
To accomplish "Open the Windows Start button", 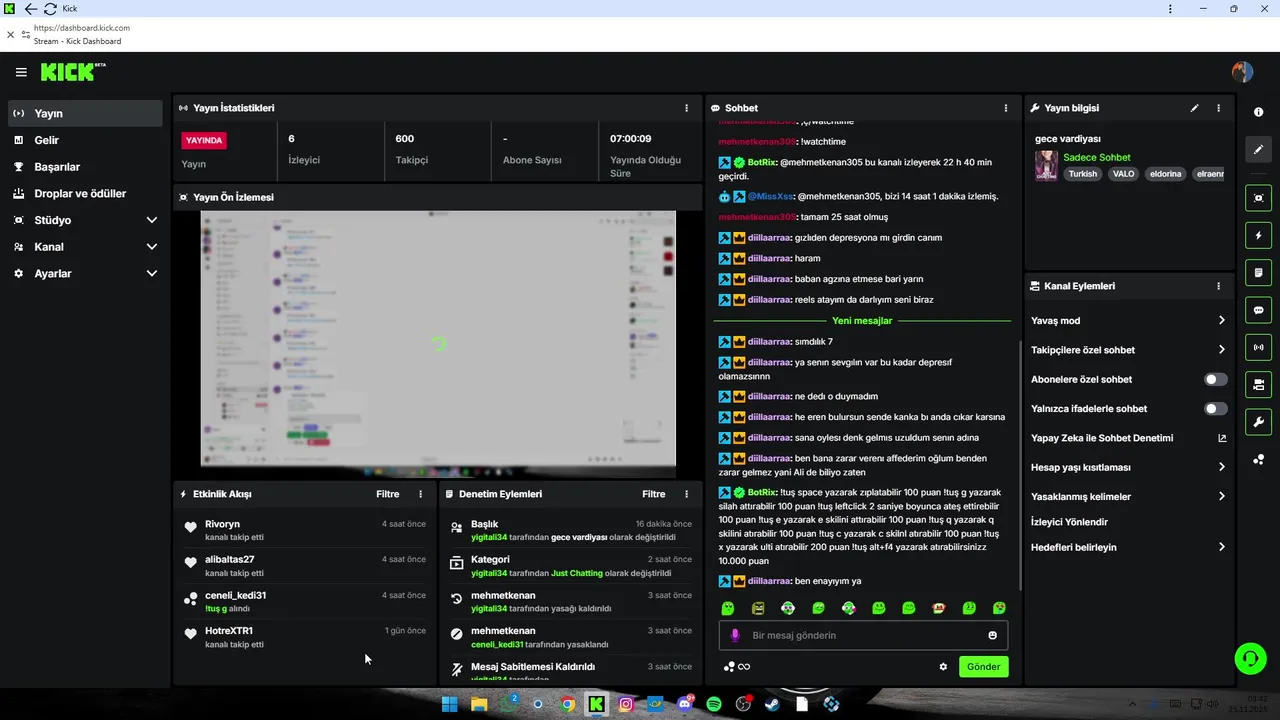I will [450, 704].
